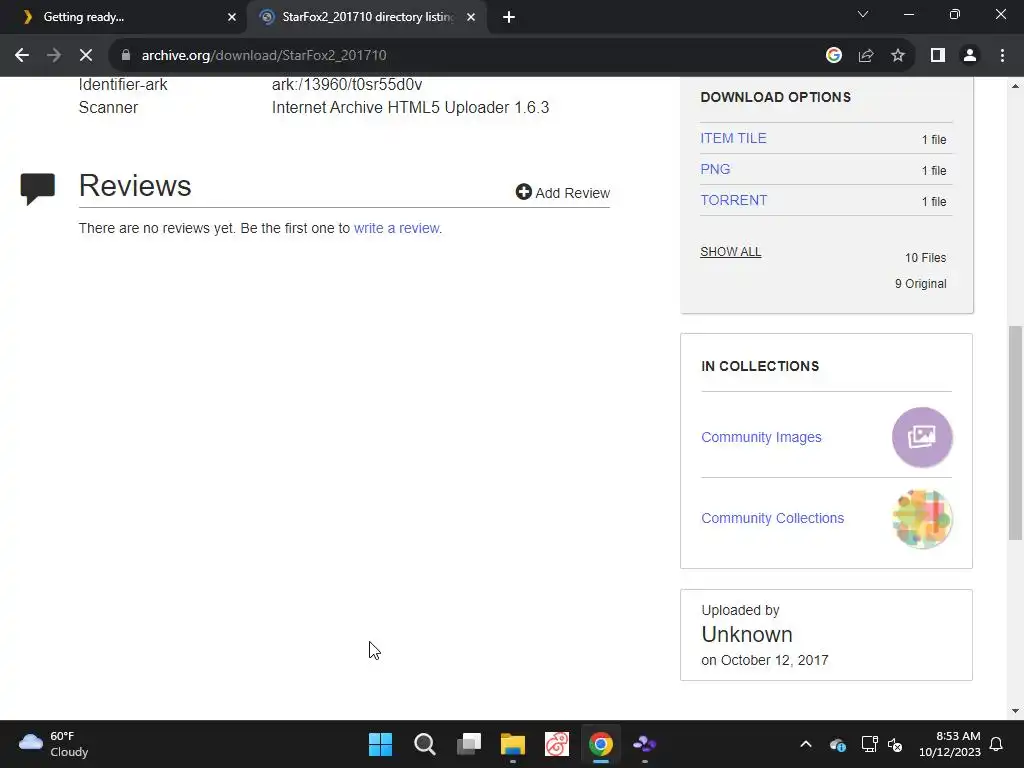Open the Chrome three-dot menu
This screenshot has width=1024, height=768.
(x=1002, y=56)
